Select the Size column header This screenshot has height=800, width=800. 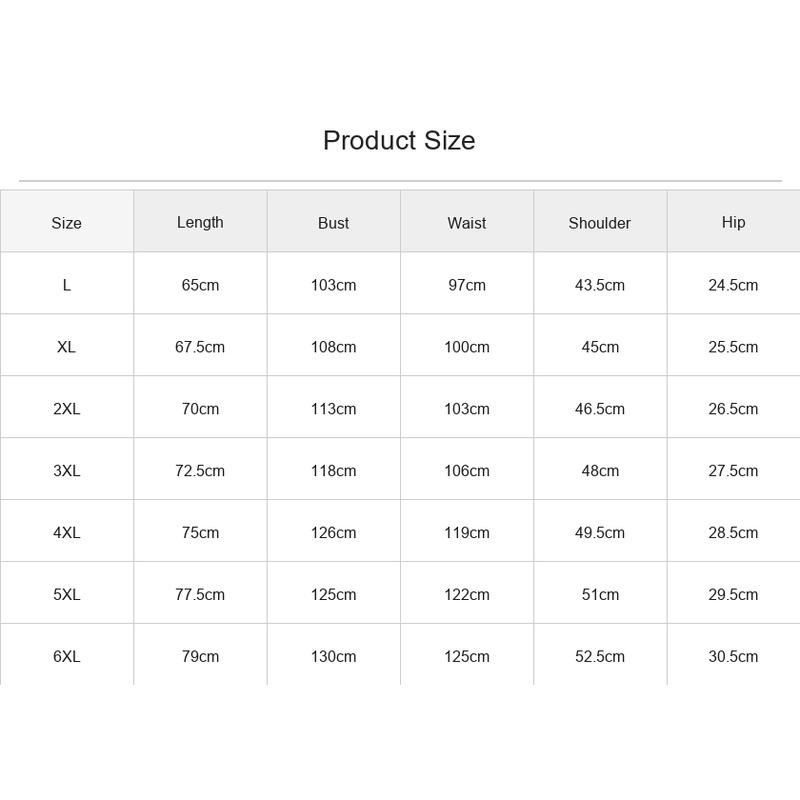coord(66,223)
